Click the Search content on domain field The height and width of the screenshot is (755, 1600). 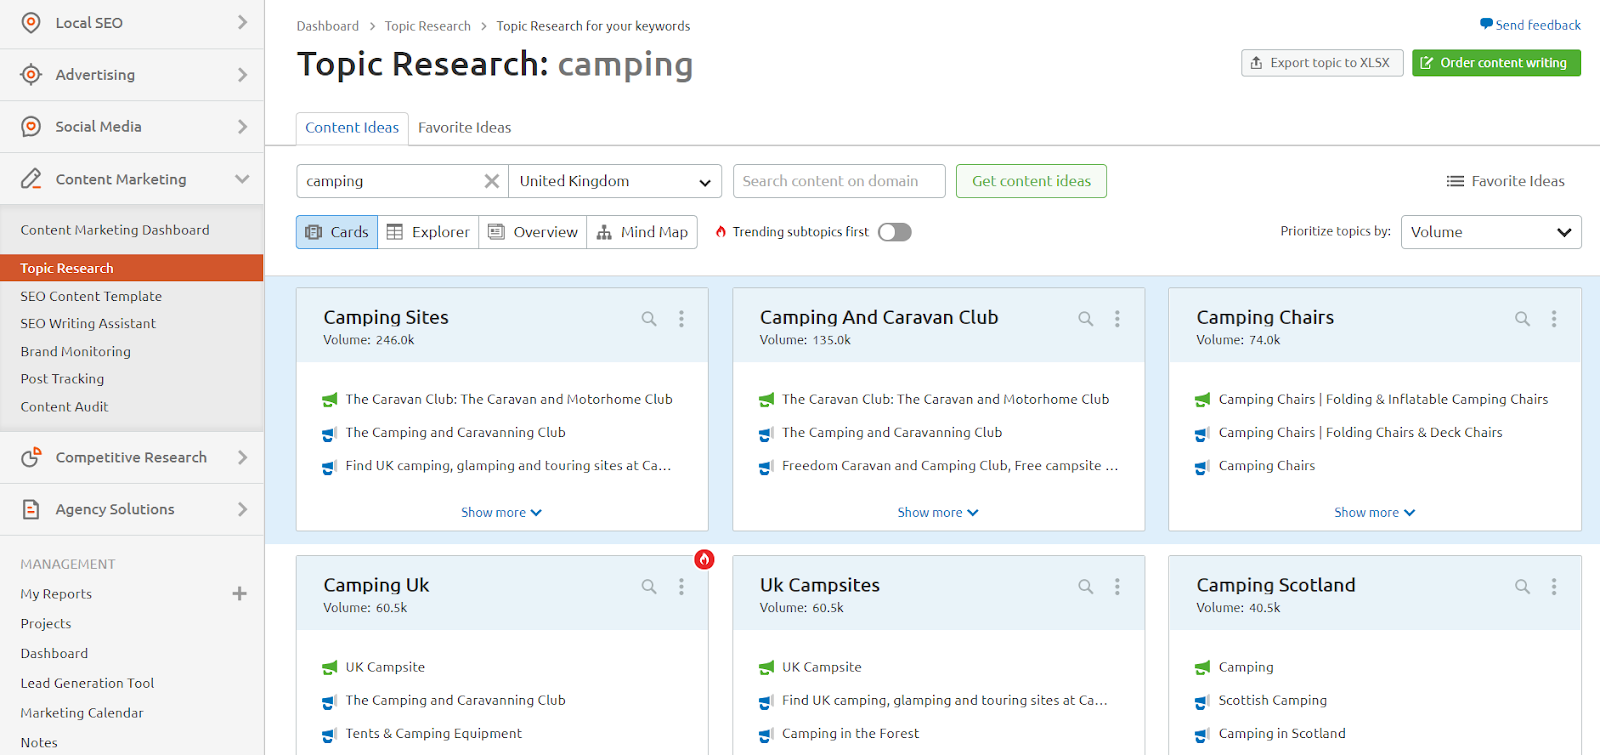(839, 181)
